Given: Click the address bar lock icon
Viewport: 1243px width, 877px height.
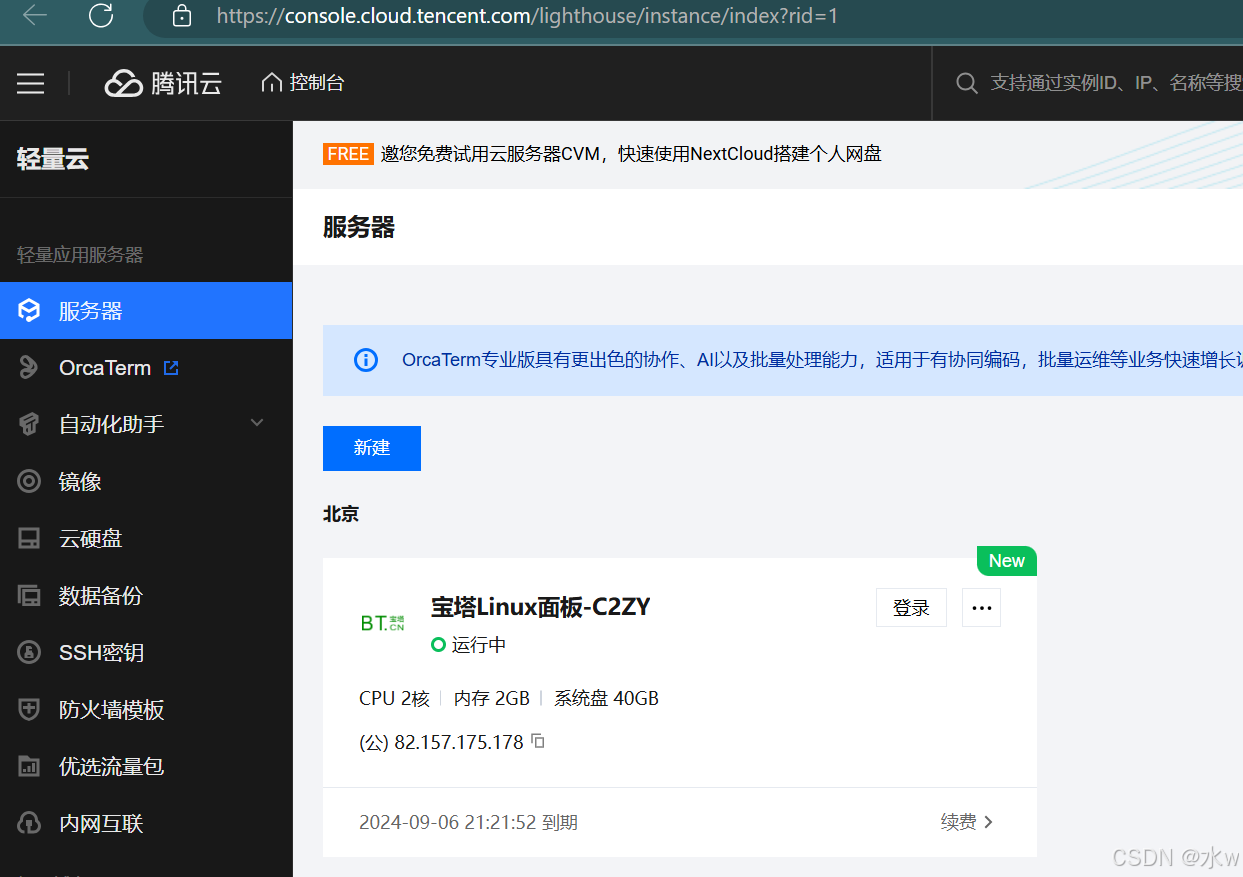Looking at the screenshot, I should click(181, 16).
